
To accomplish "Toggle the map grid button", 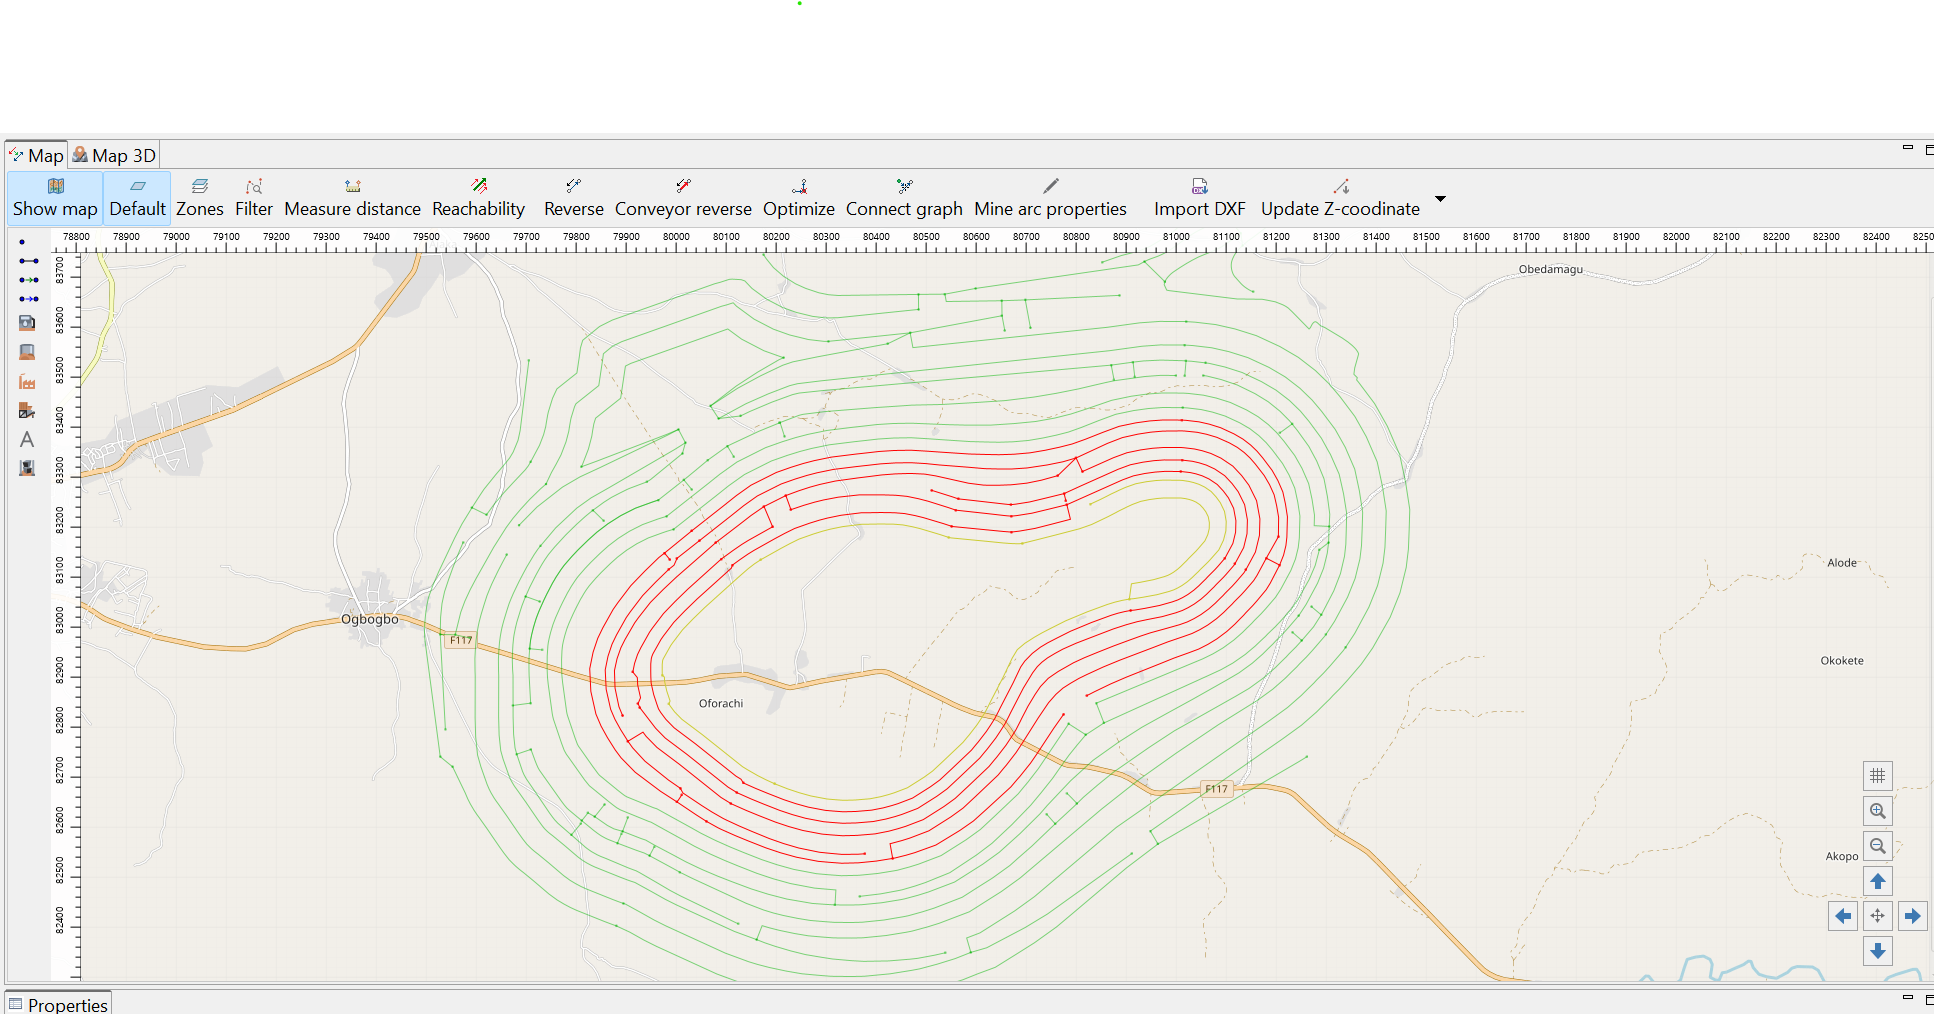I will coord(1877,776).
